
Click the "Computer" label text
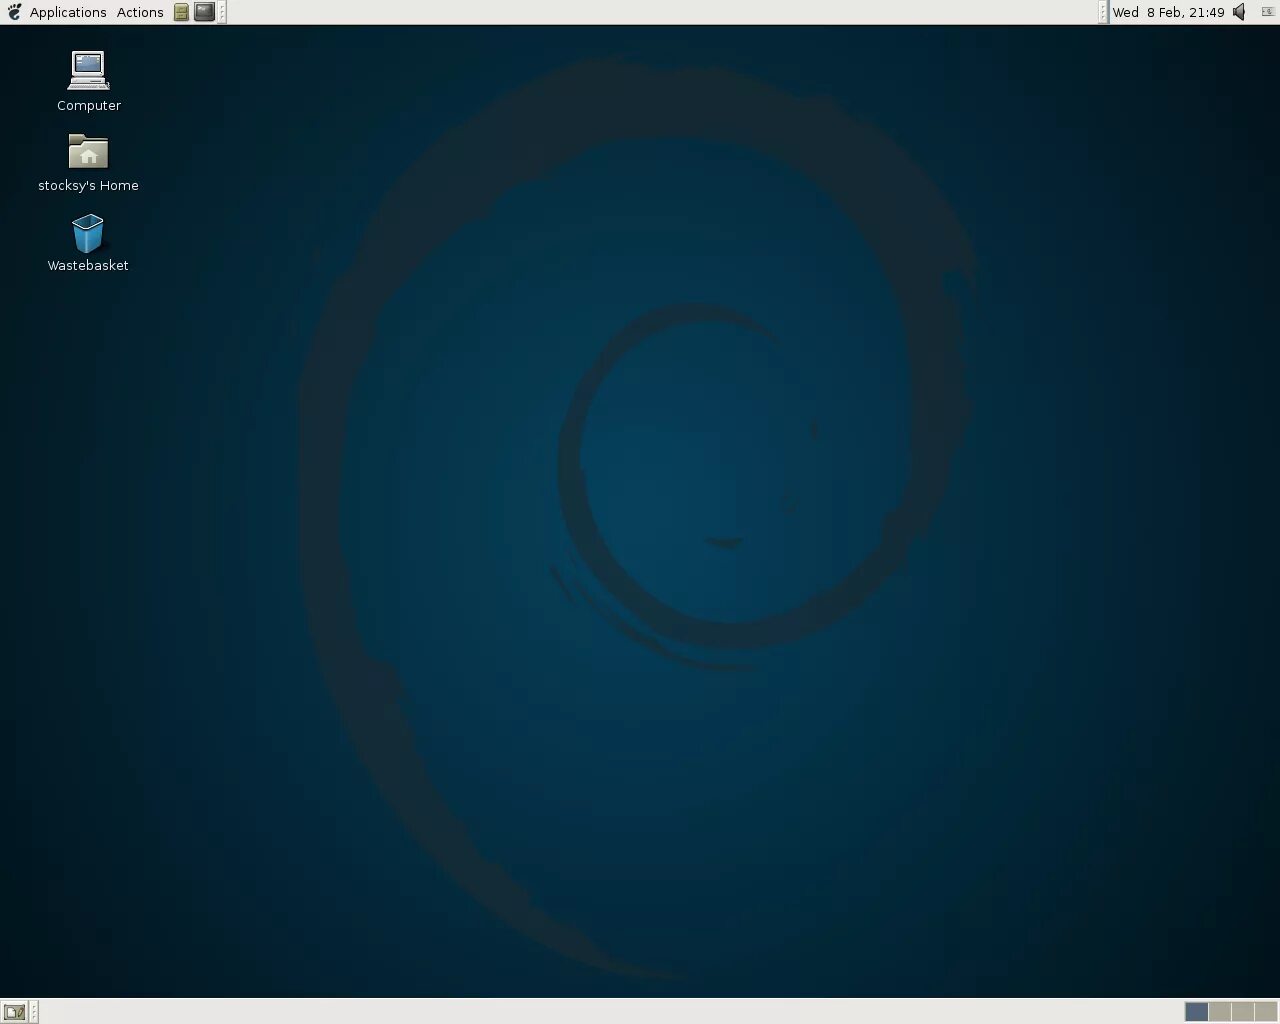(89, 105)
